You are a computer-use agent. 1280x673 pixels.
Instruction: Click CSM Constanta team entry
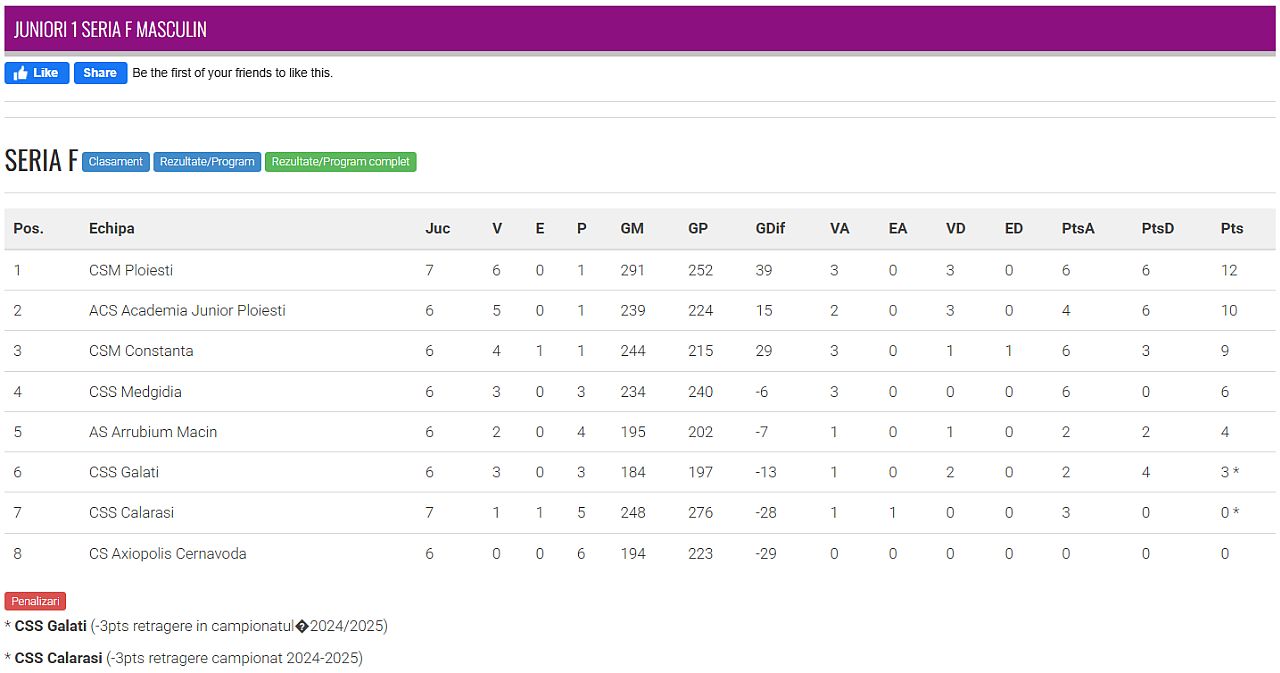(x=141, y=351)
